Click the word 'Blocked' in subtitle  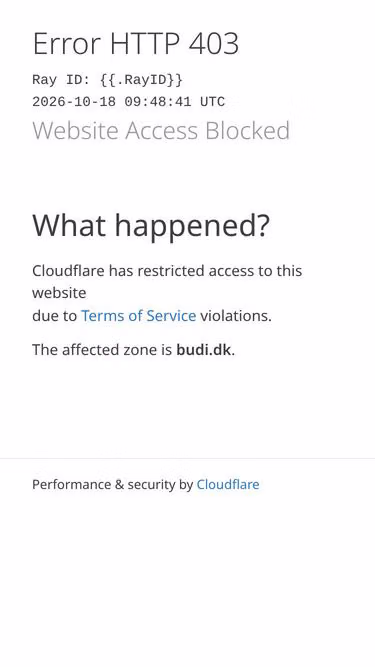click(x=247, y=130)
